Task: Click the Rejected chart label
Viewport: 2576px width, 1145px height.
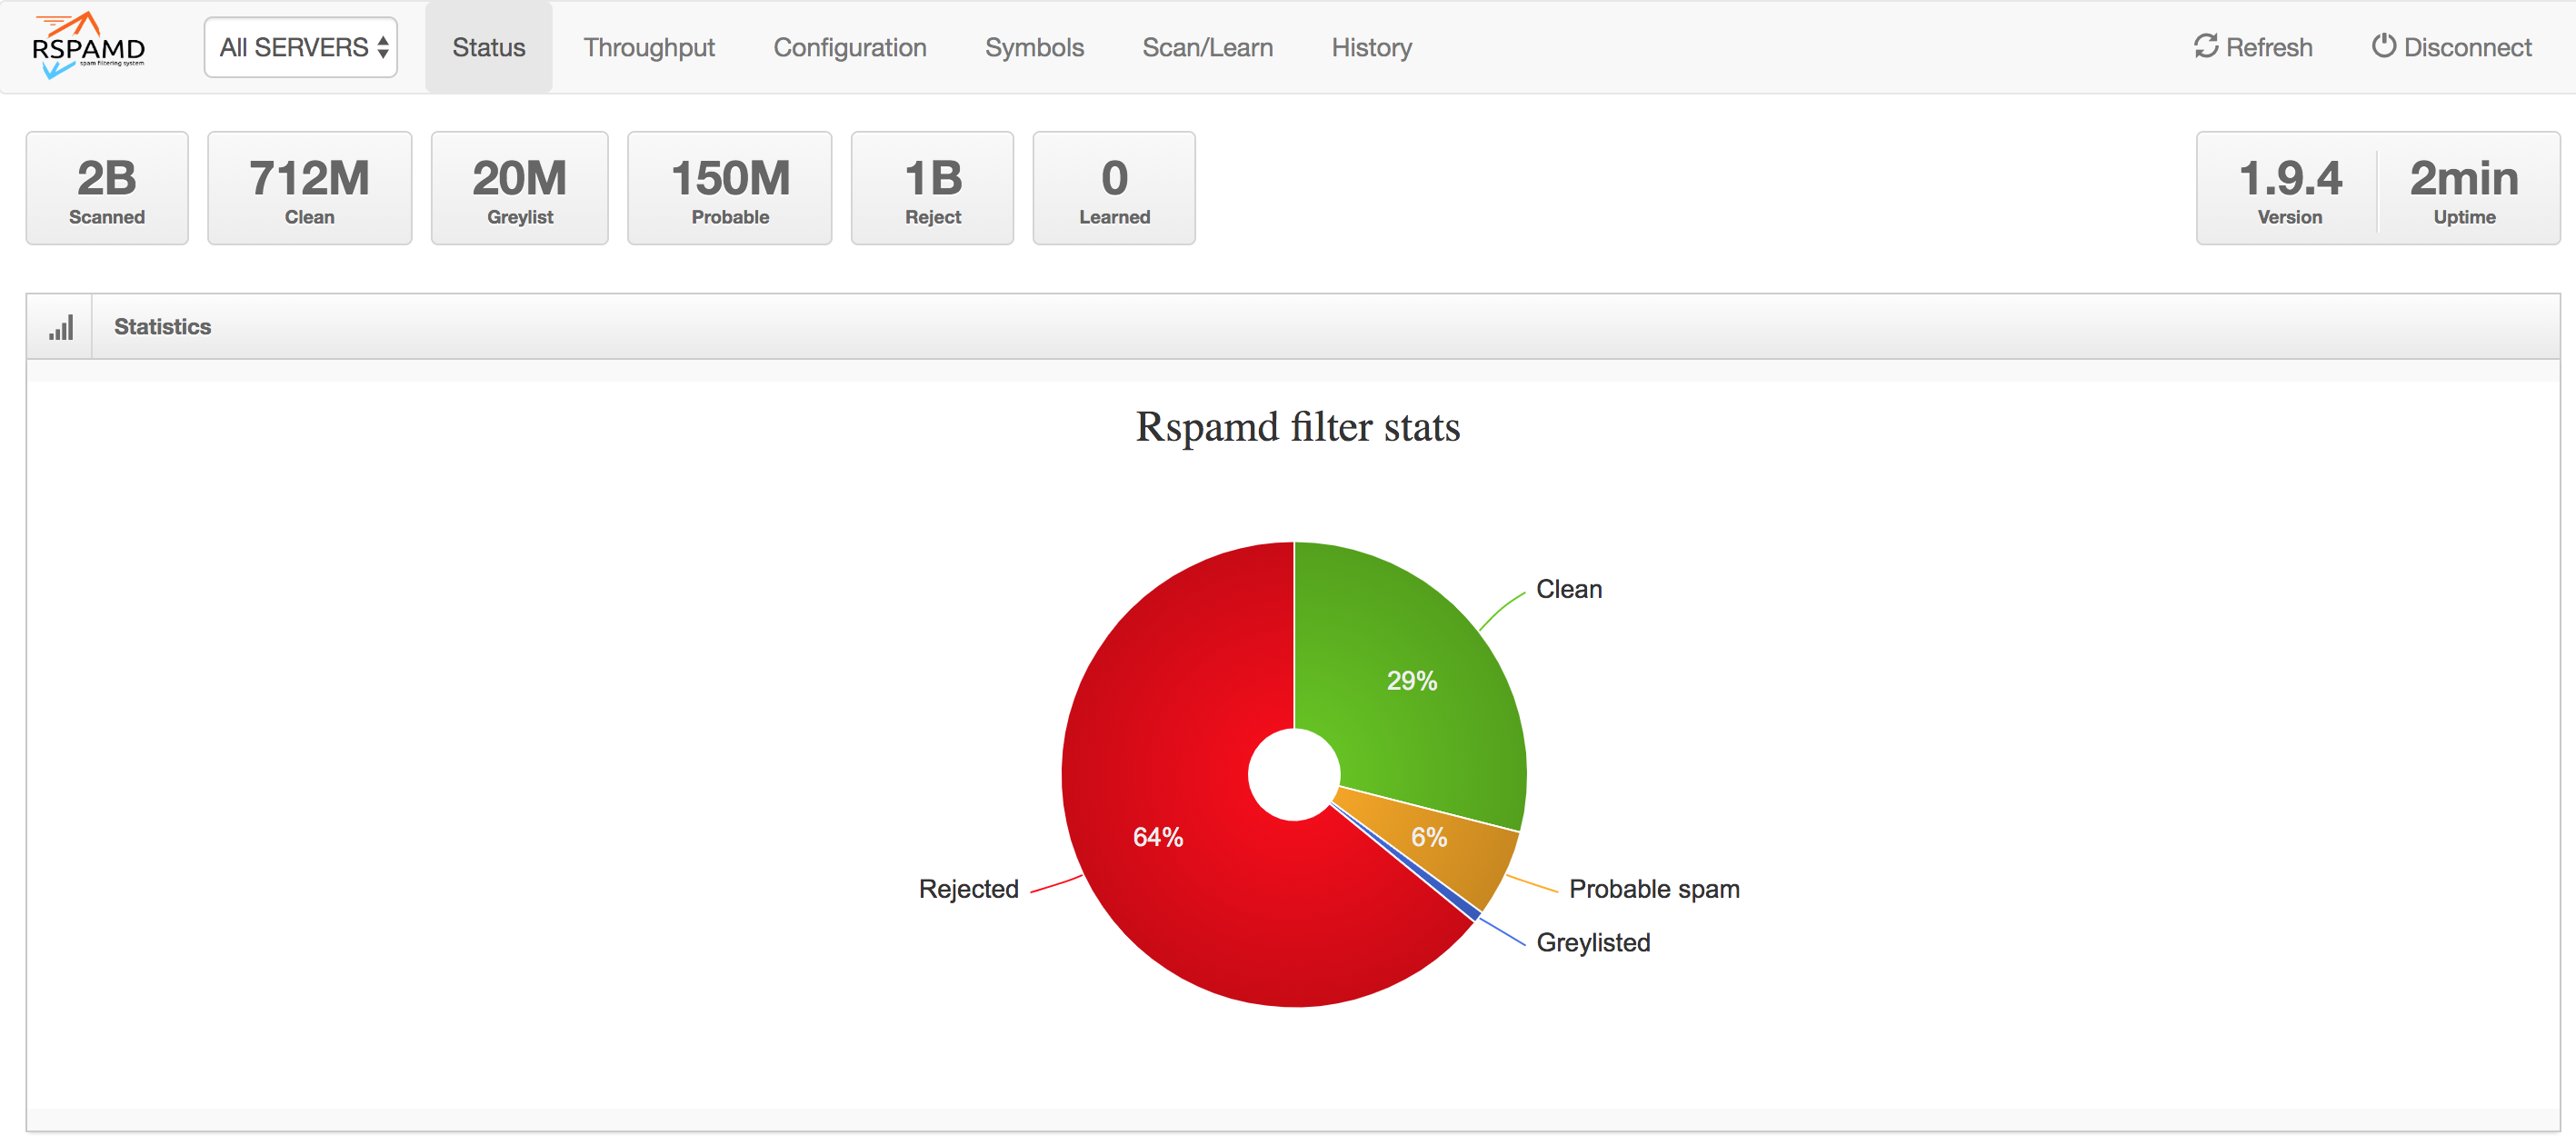Action: [x=968, y=889]
